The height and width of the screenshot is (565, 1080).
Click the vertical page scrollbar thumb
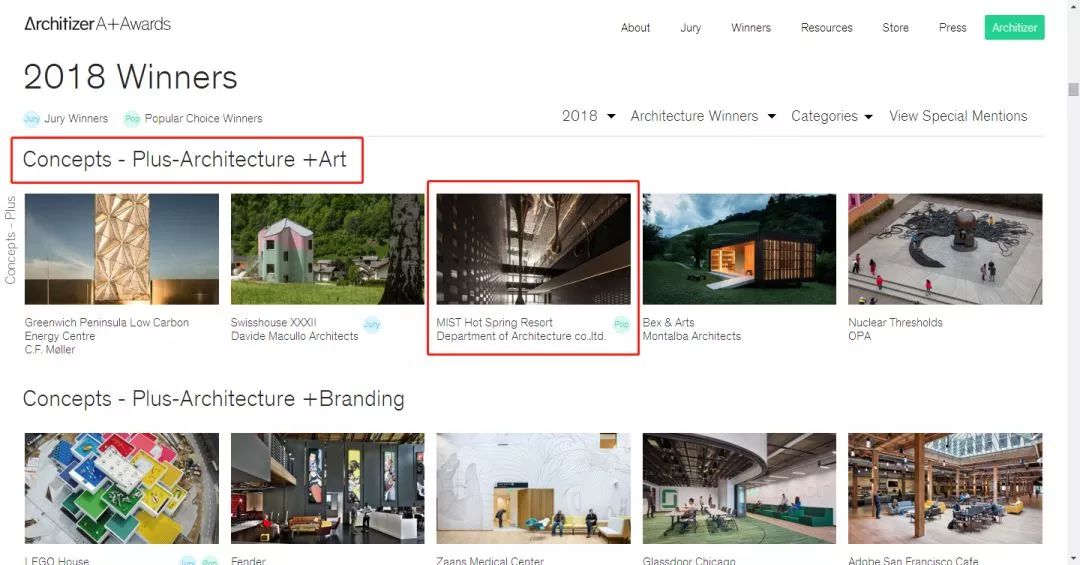[x=1073, y=90]
